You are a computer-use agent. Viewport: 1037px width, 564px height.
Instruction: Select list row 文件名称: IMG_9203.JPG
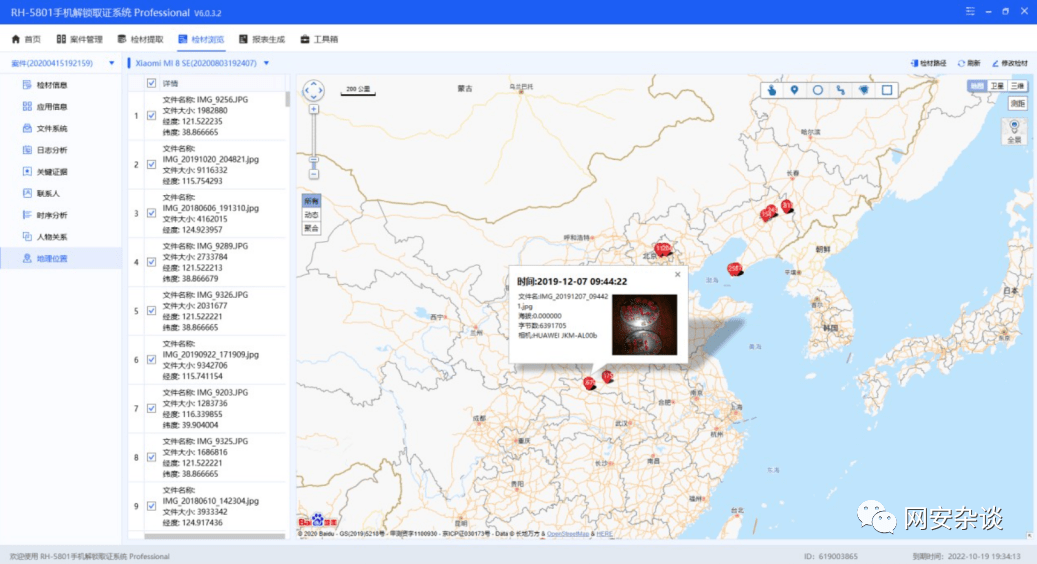[x=209, y=409]
